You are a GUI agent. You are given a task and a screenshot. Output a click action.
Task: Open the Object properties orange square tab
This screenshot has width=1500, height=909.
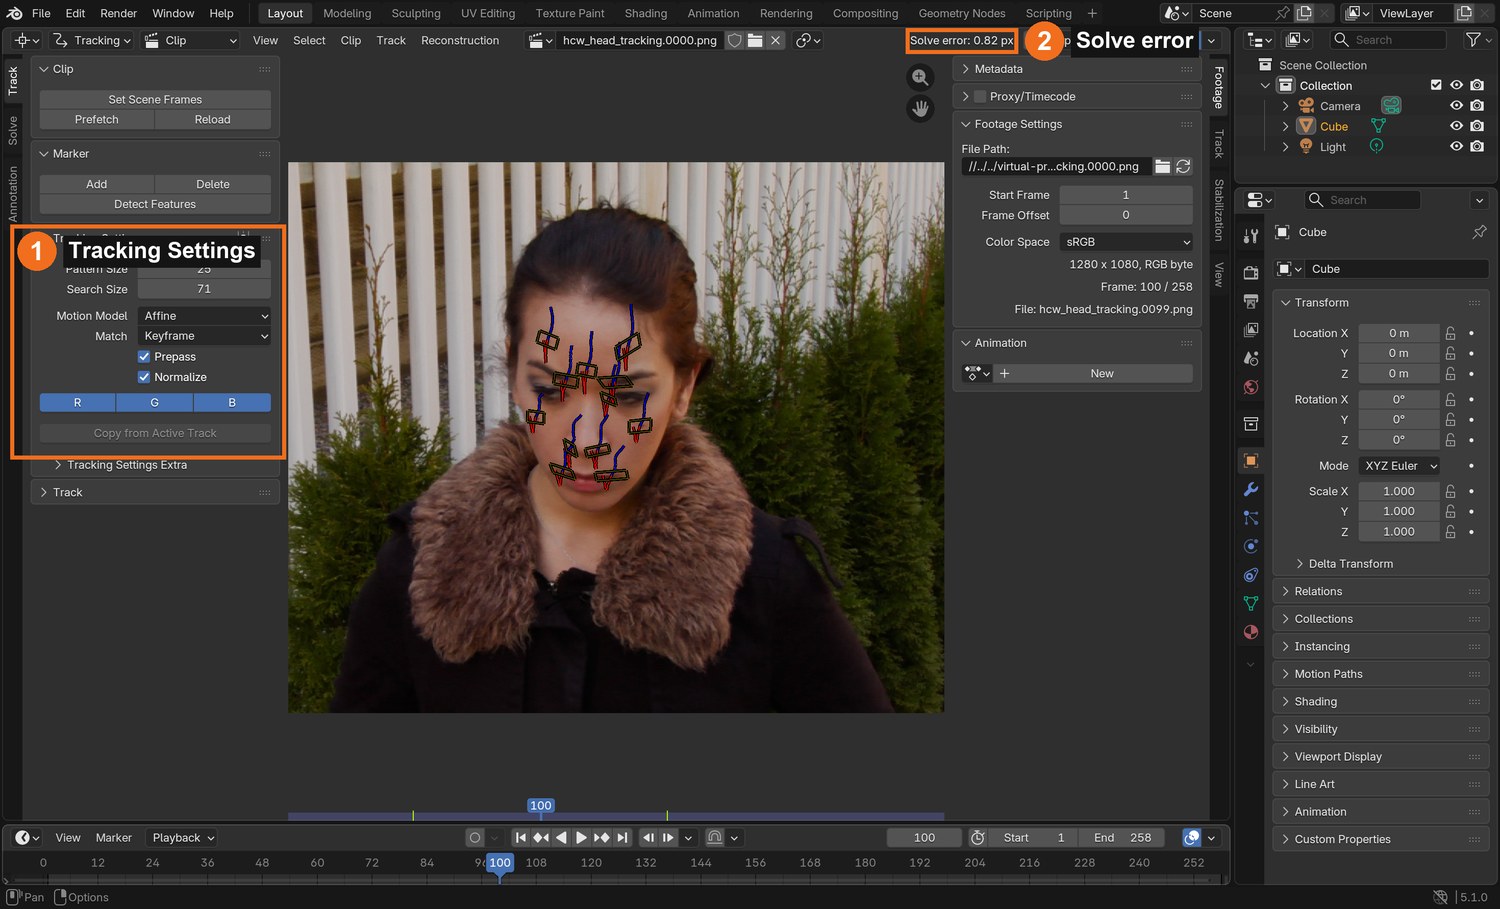click(1250, 460)
